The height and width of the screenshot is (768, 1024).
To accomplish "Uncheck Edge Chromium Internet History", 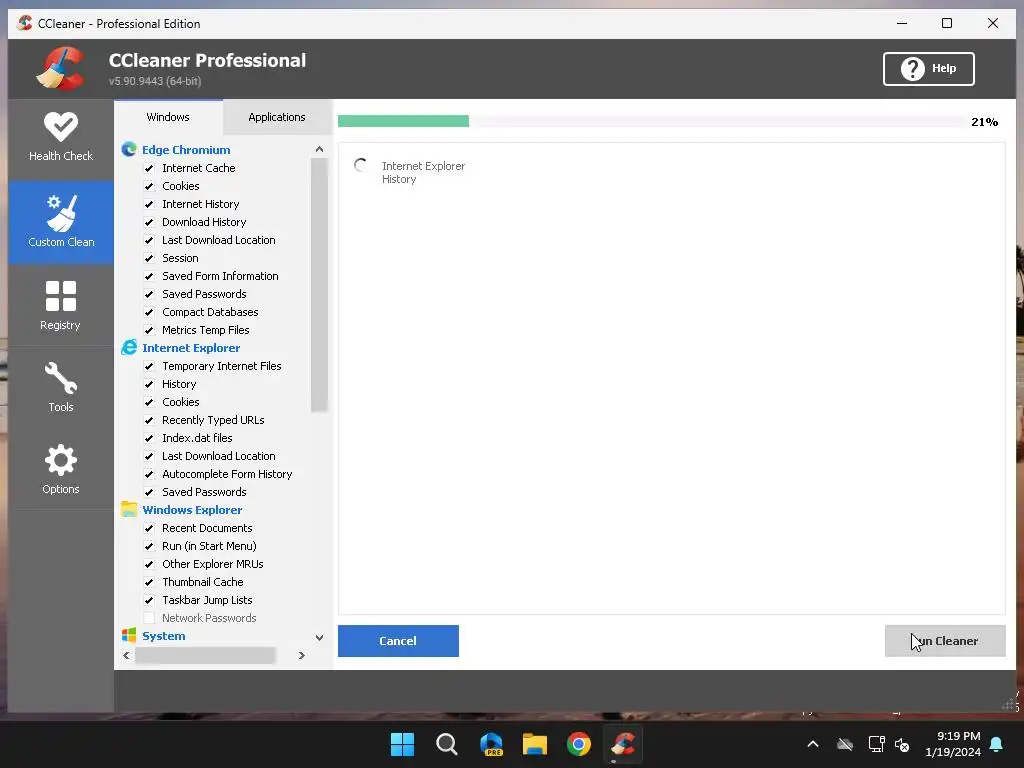I will tap(149, 204).
